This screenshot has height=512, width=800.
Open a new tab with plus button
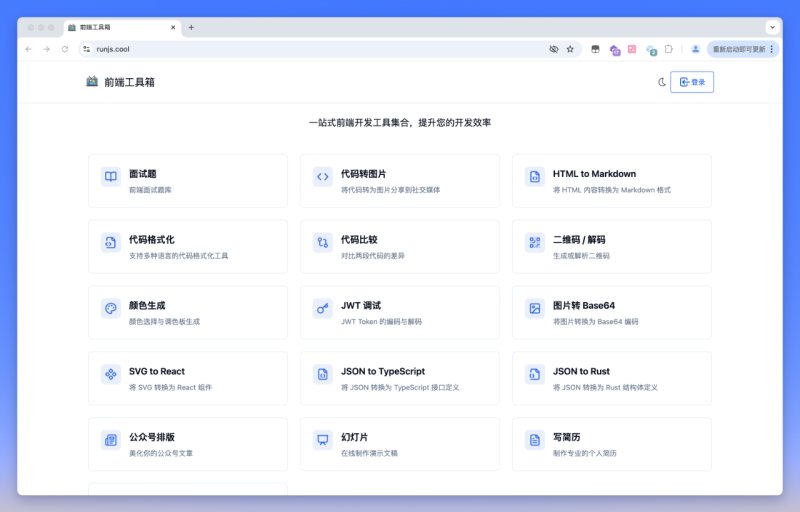(191, 28)
